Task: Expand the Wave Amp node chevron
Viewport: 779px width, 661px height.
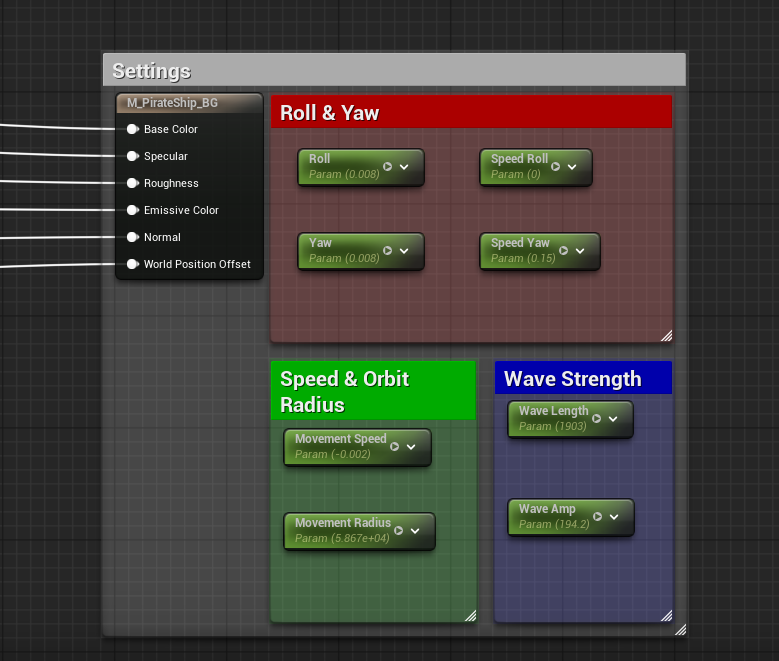Action: tap(614, 517)
